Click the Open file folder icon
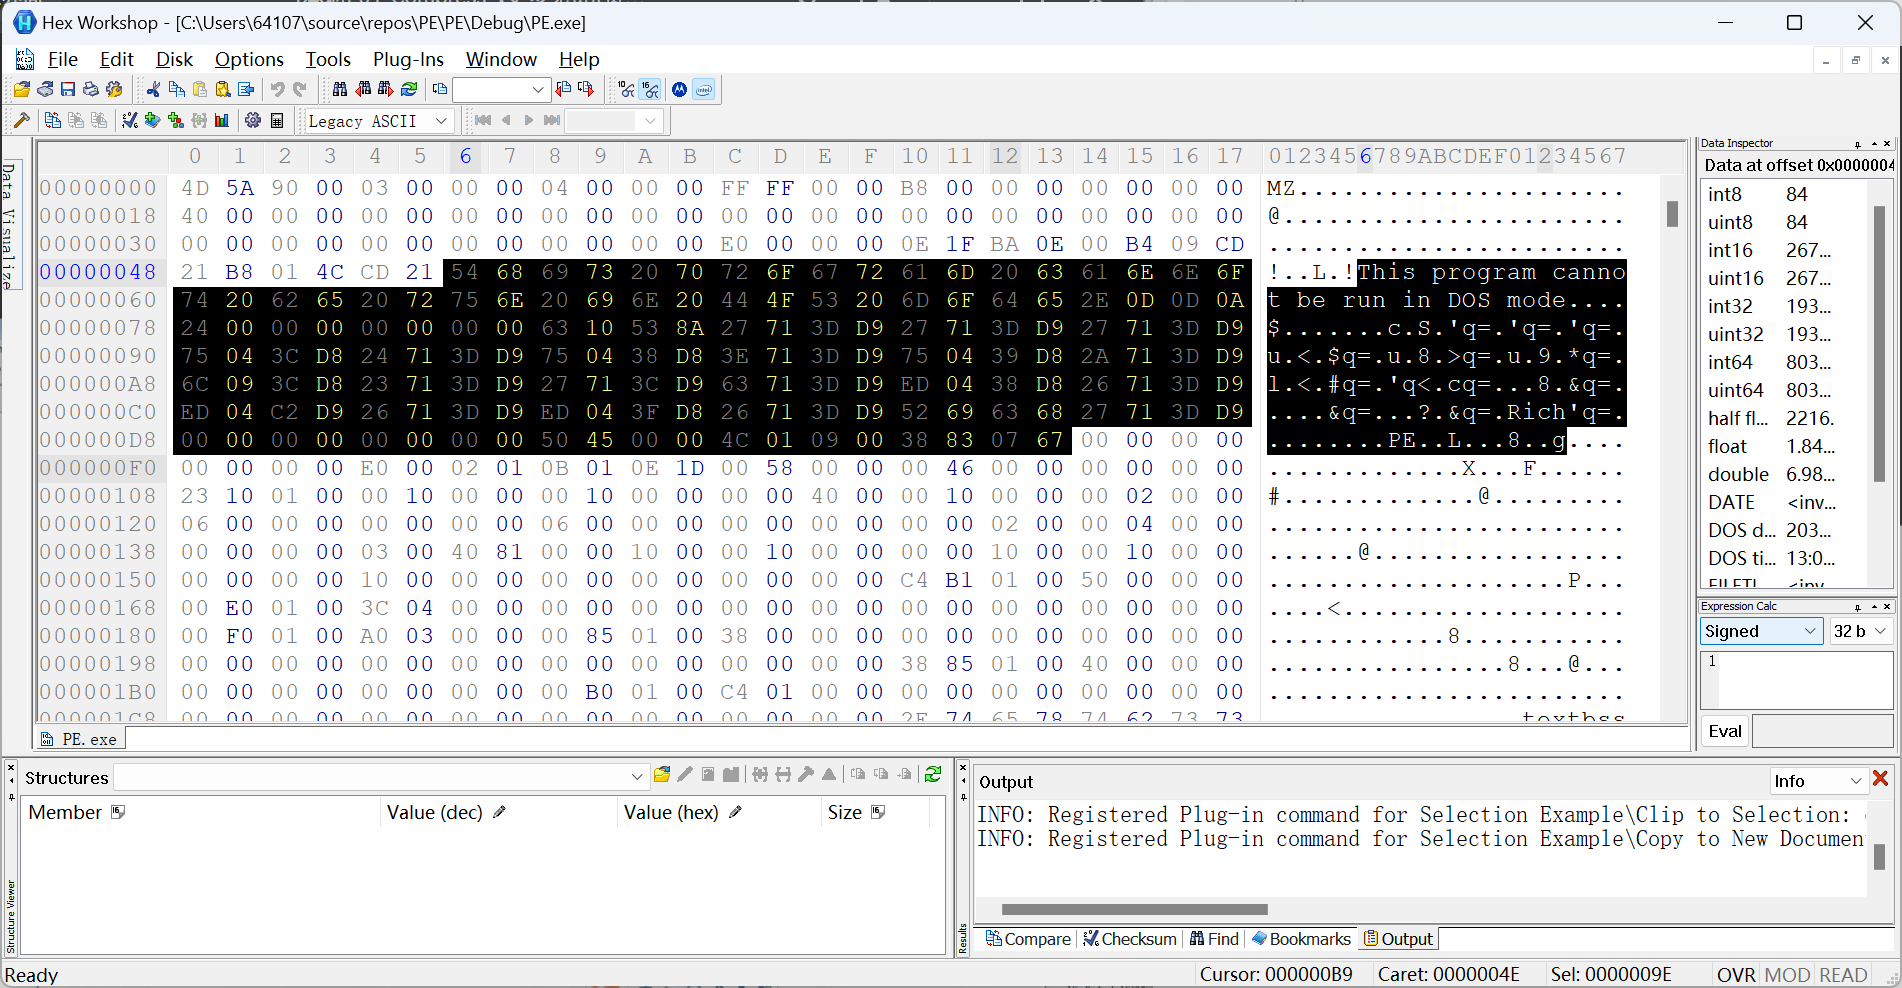 tap(21, 90)
